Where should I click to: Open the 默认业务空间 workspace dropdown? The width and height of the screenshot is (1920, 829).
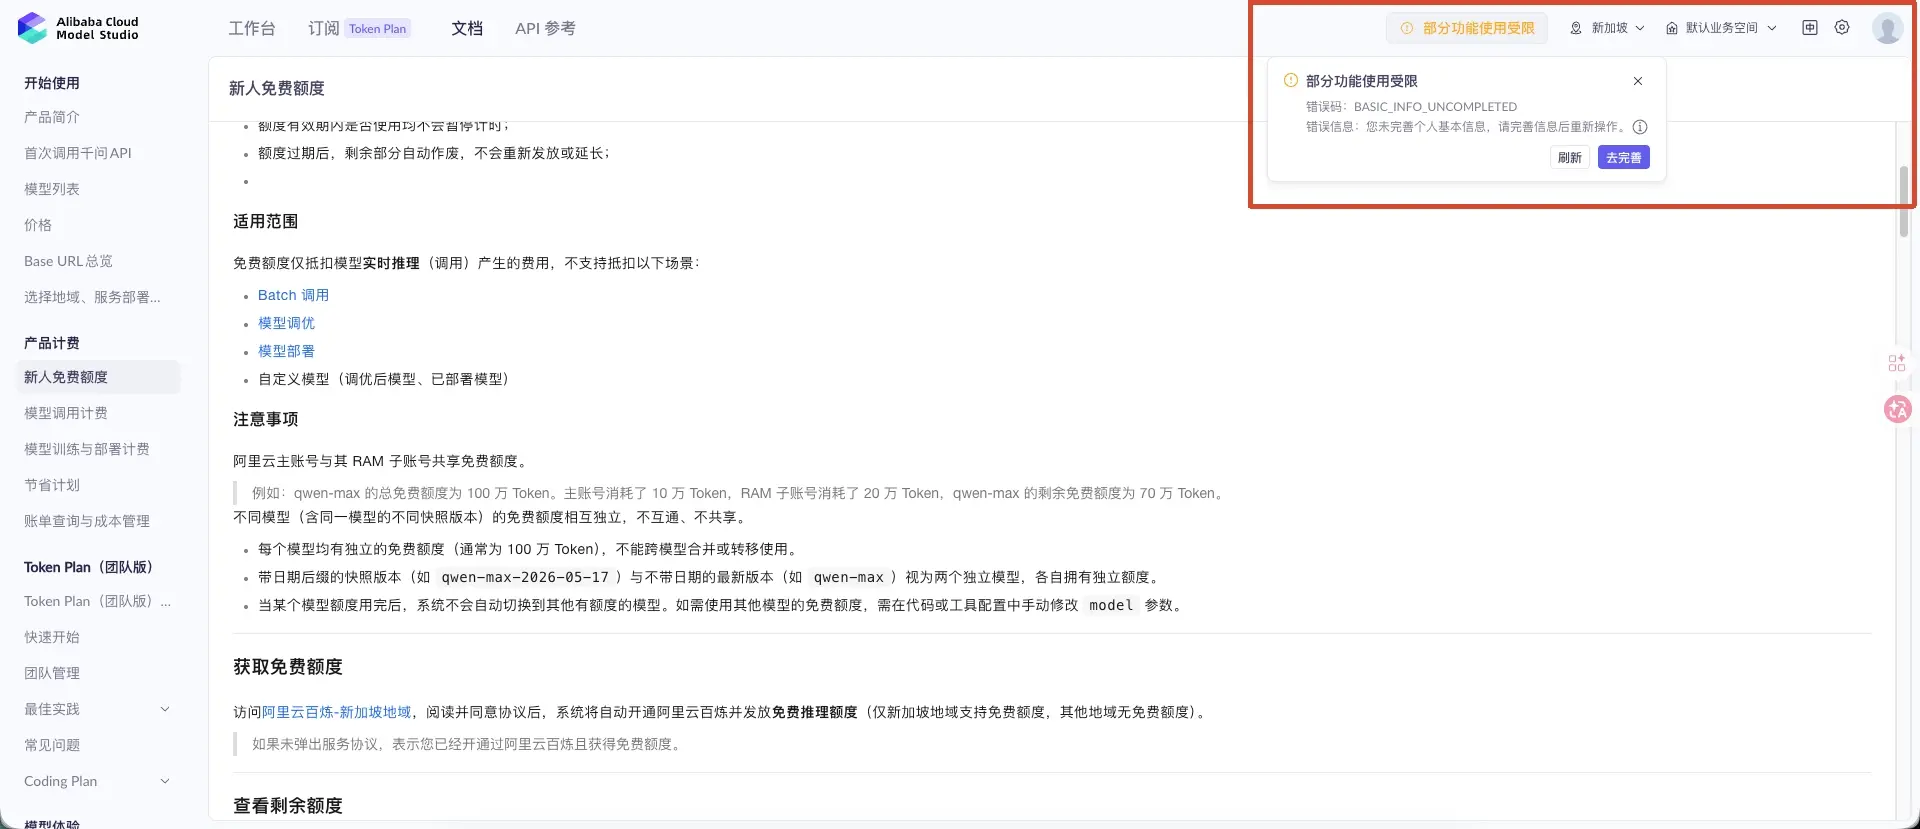pyautogui.click(x=1721, y=28)
